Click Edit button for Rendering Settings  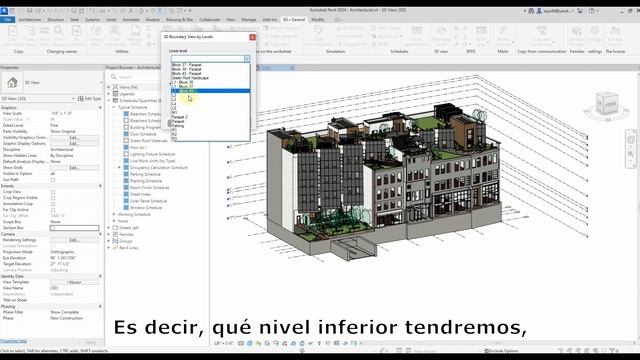tap(74, 240)
